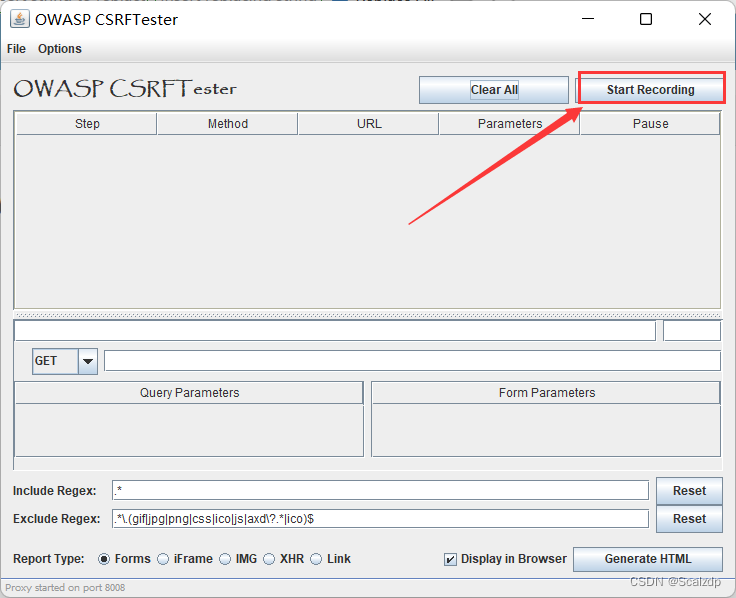Click the Parameters column header

click(509, 123)
